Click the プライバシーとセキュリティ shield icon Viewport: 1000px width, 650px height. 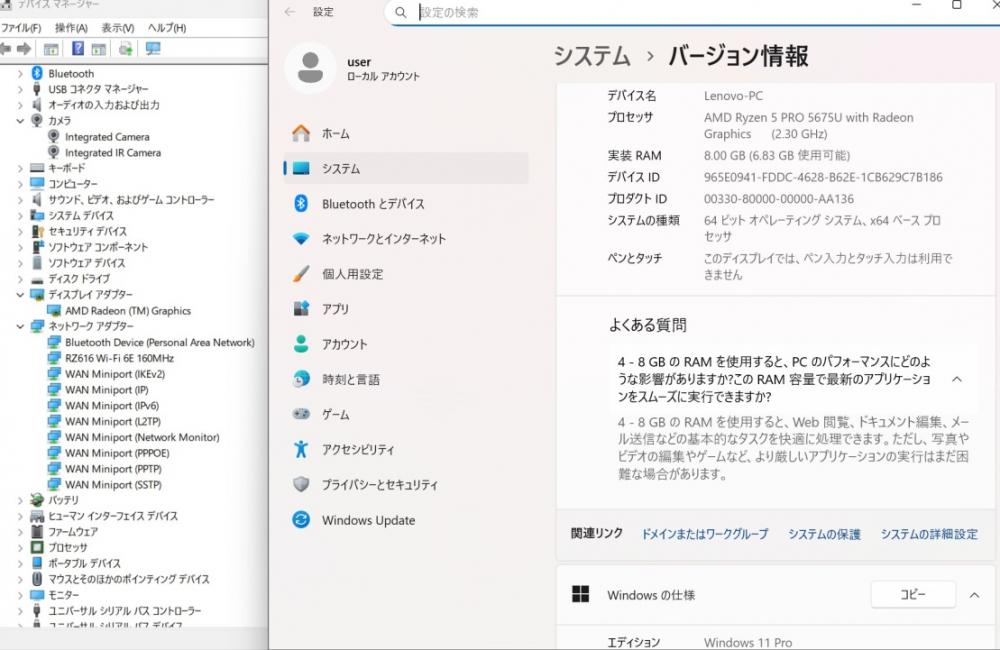[301, 485]
